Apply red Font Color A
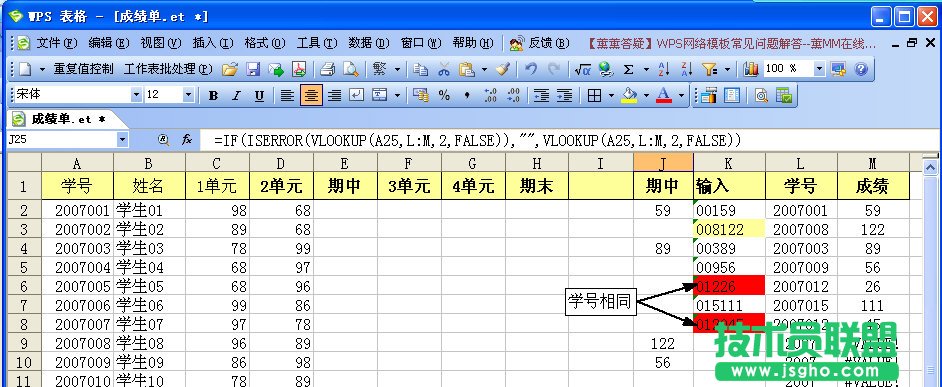 pos(664,95)
